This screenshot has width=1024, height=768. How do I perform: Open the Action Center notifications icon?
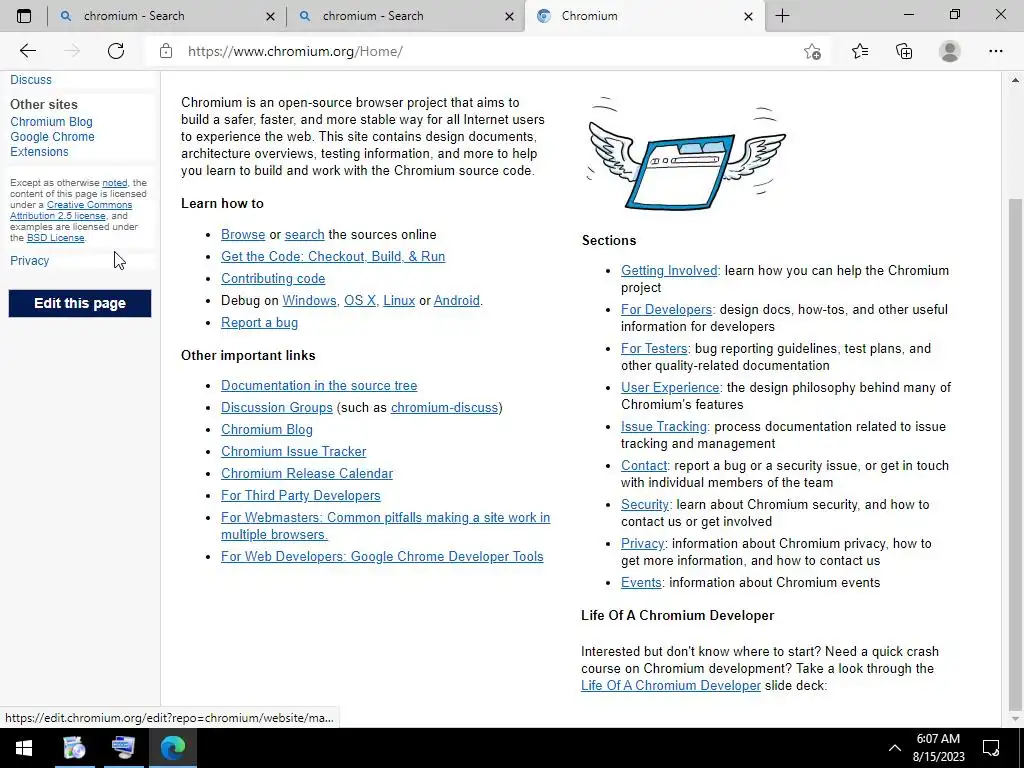coord(991,748)
